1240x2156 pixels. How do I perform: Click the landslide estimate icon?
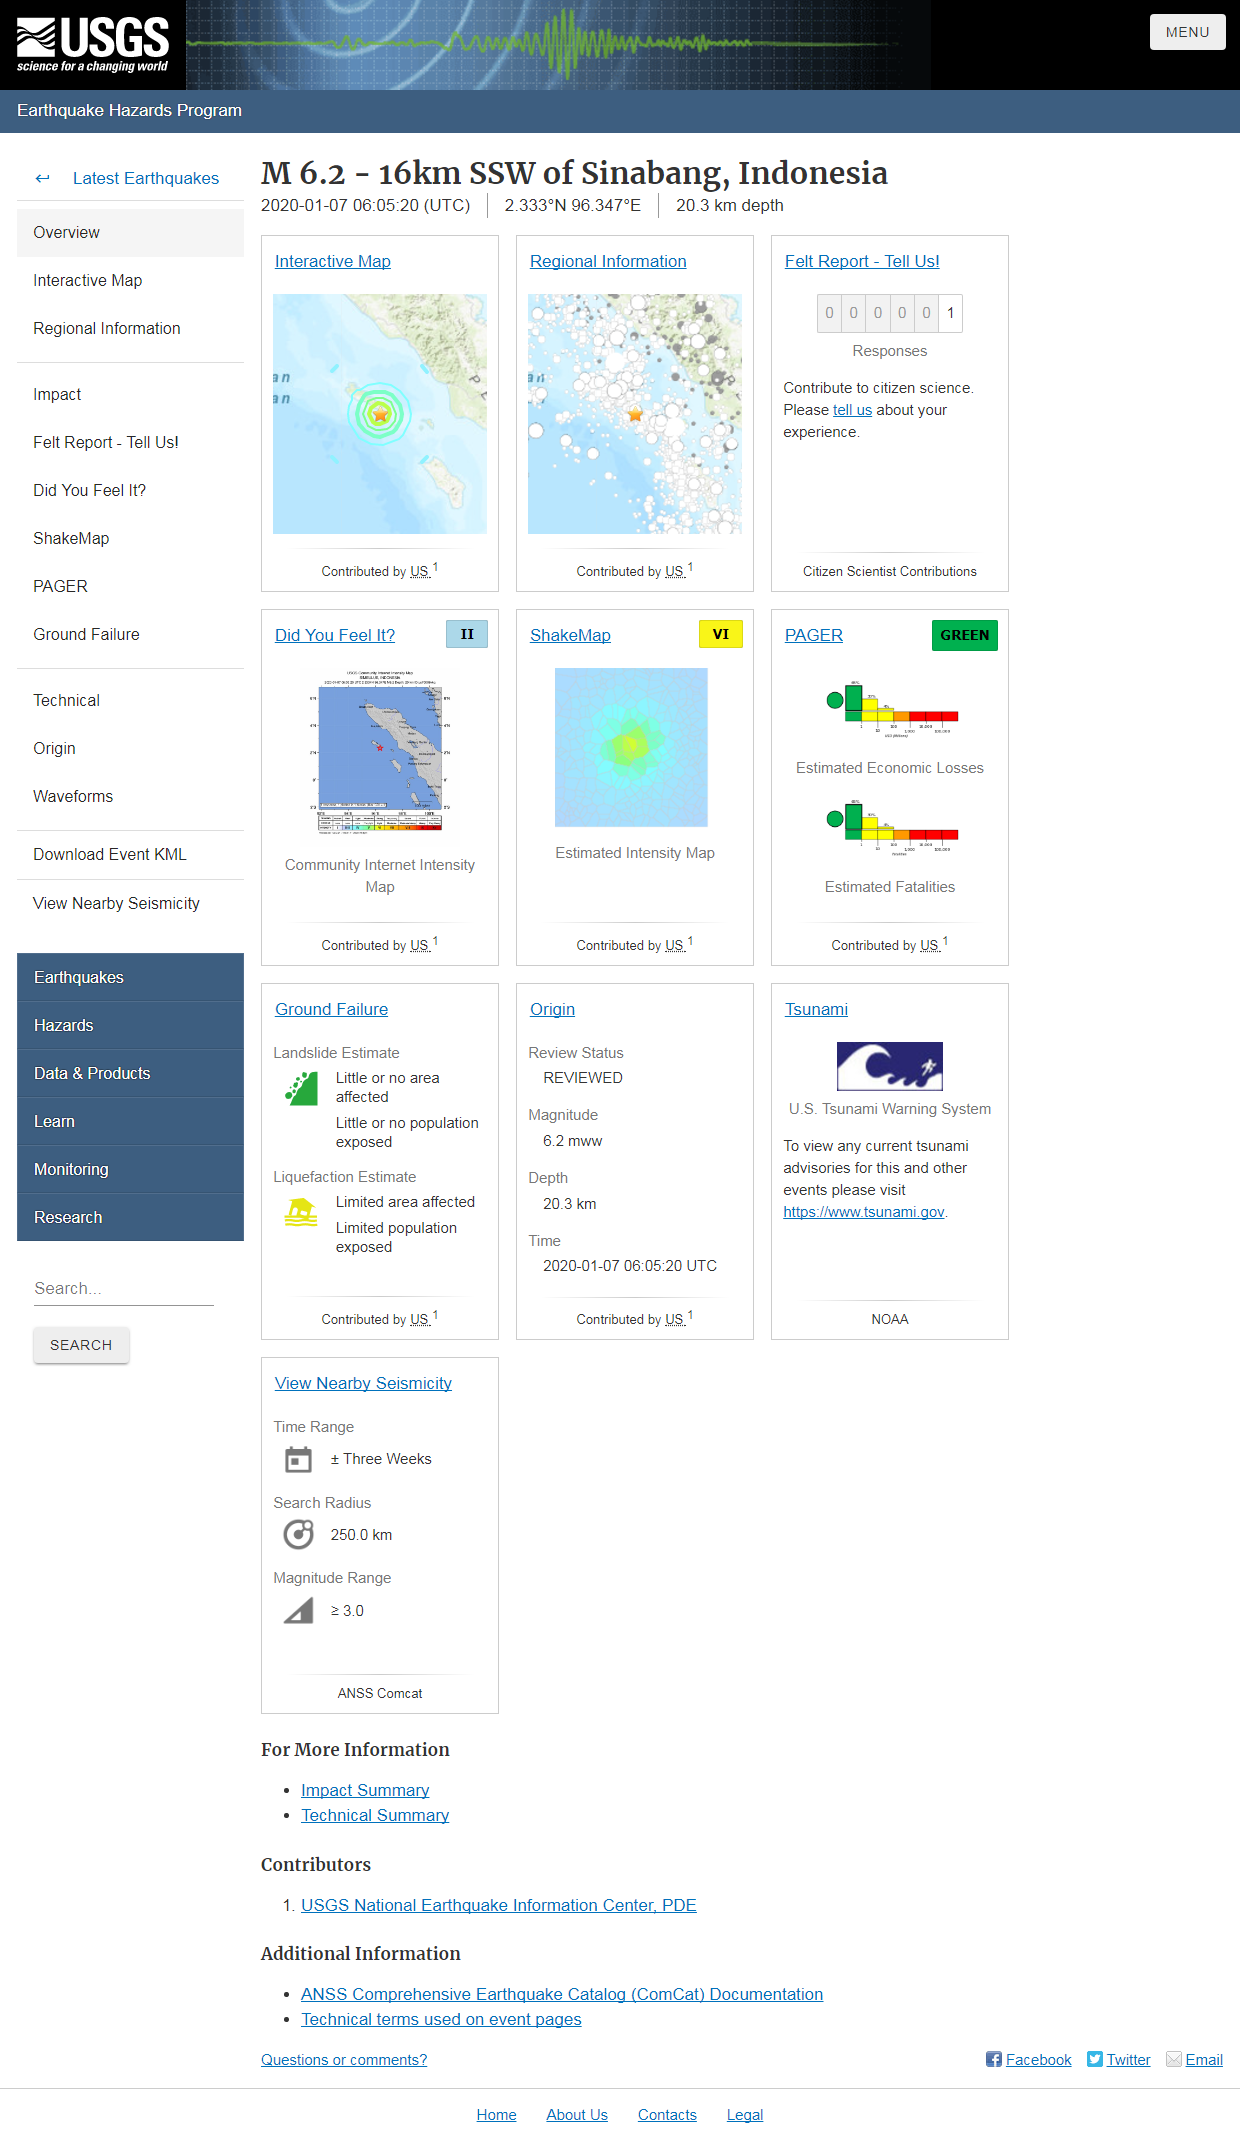click(301, 1089)
